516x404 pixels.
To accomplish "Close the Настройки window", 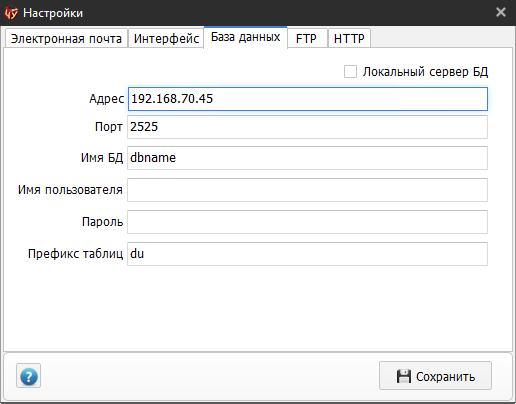I will (x=501, y=12).
